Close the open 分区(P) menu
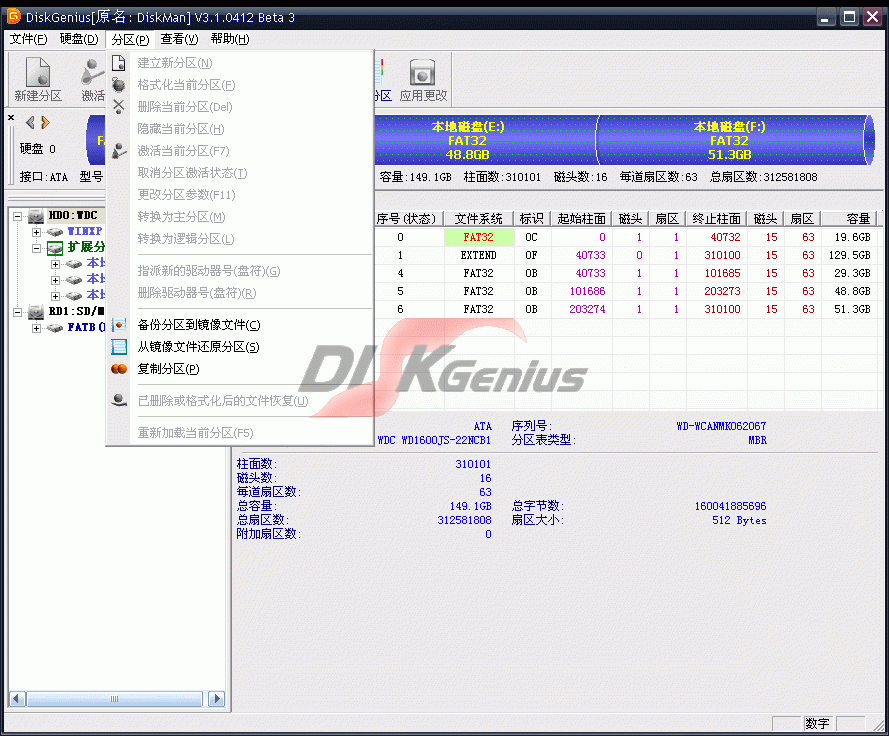The height and width of the screenshot is (736, 889). pyautogui.click(x=130, y=39)
